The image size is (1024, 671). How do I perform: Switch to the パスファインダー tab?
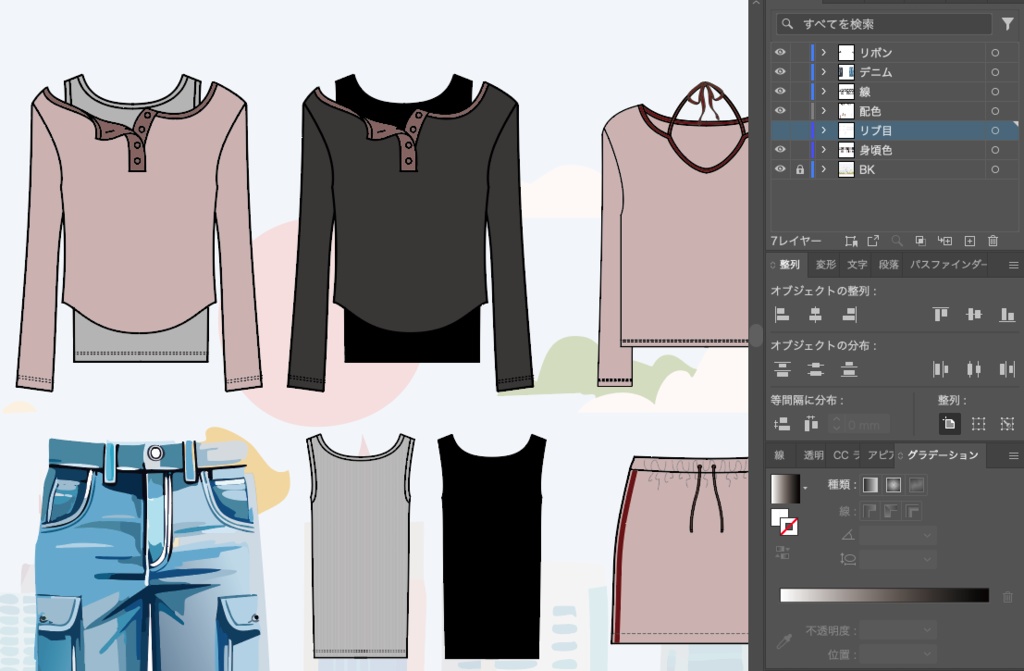948,265
